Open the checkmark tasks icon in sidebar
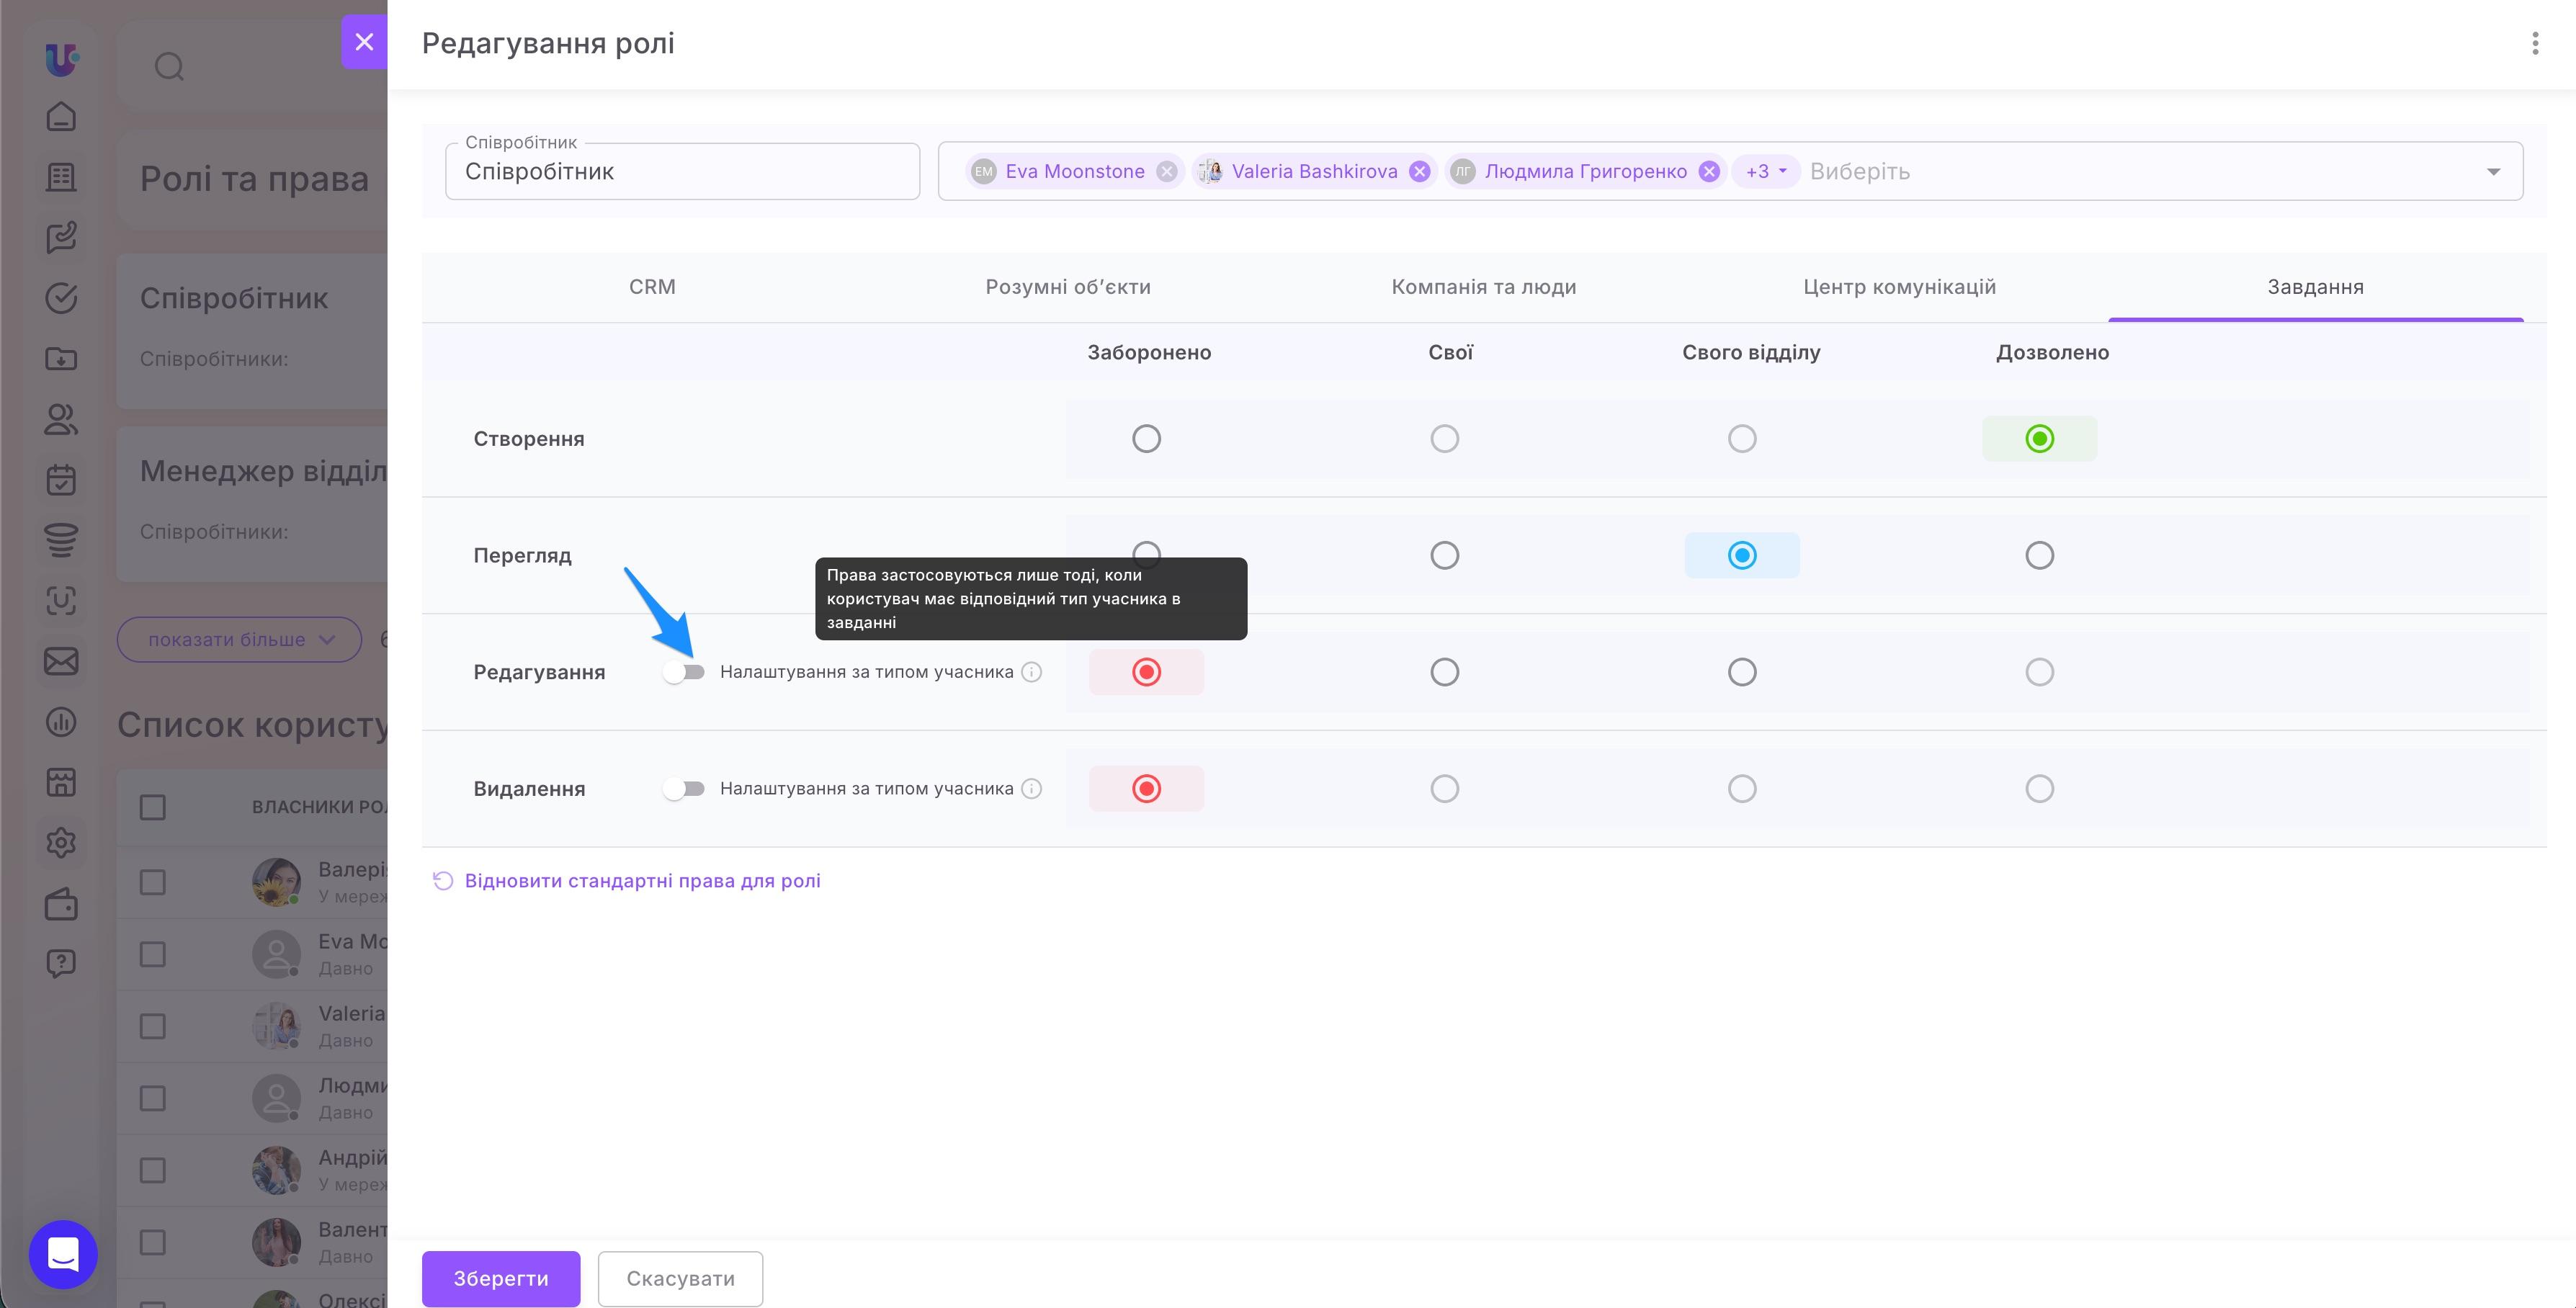2576x1308 pixels. click(x=61, y=298)
